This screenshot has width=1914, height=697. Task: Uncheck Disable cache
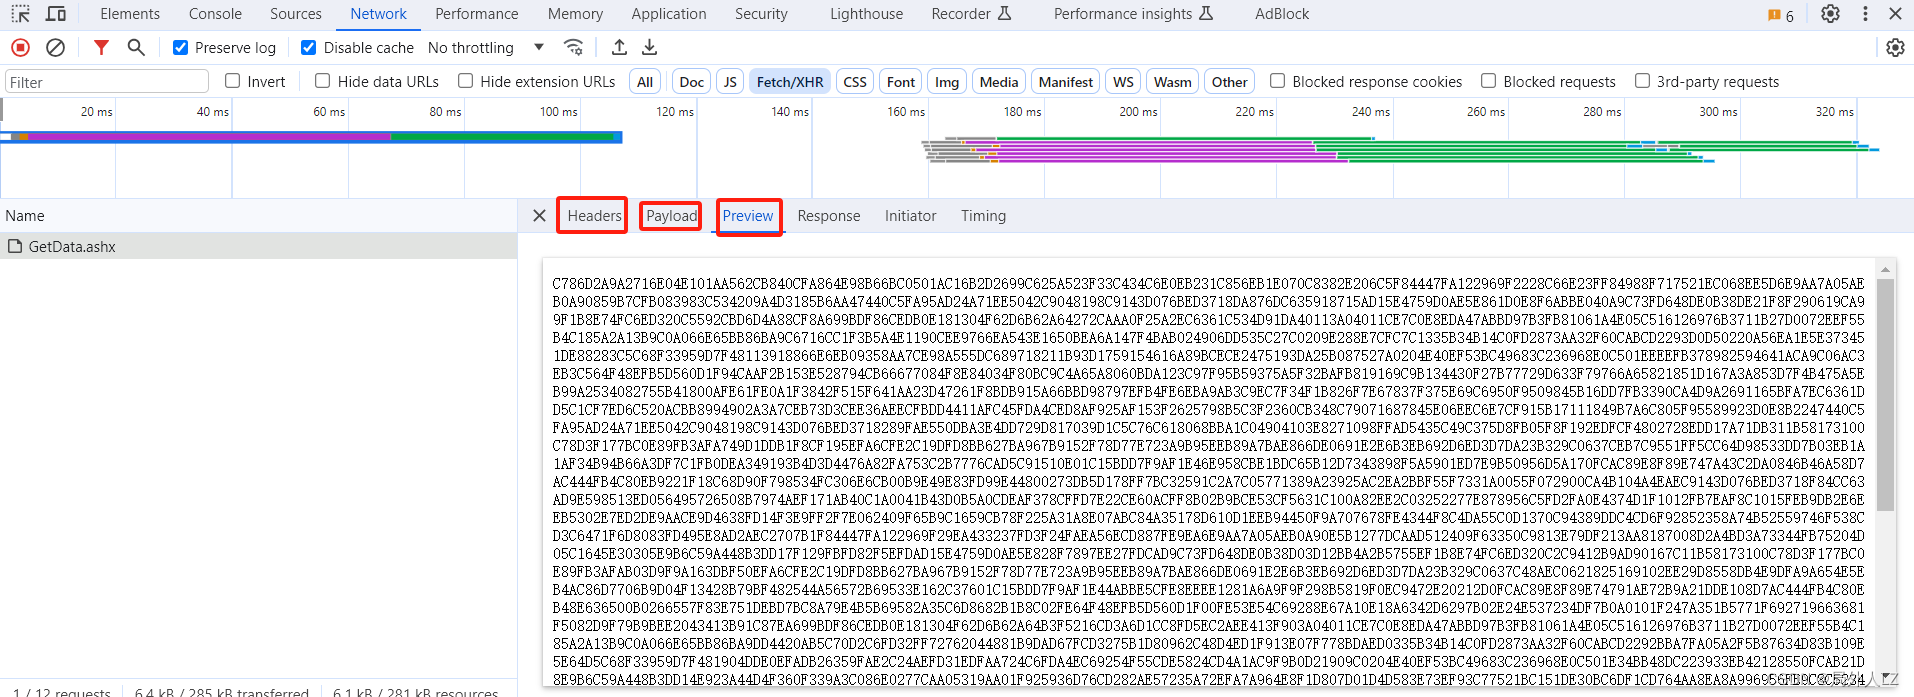[x=309, y=47]
